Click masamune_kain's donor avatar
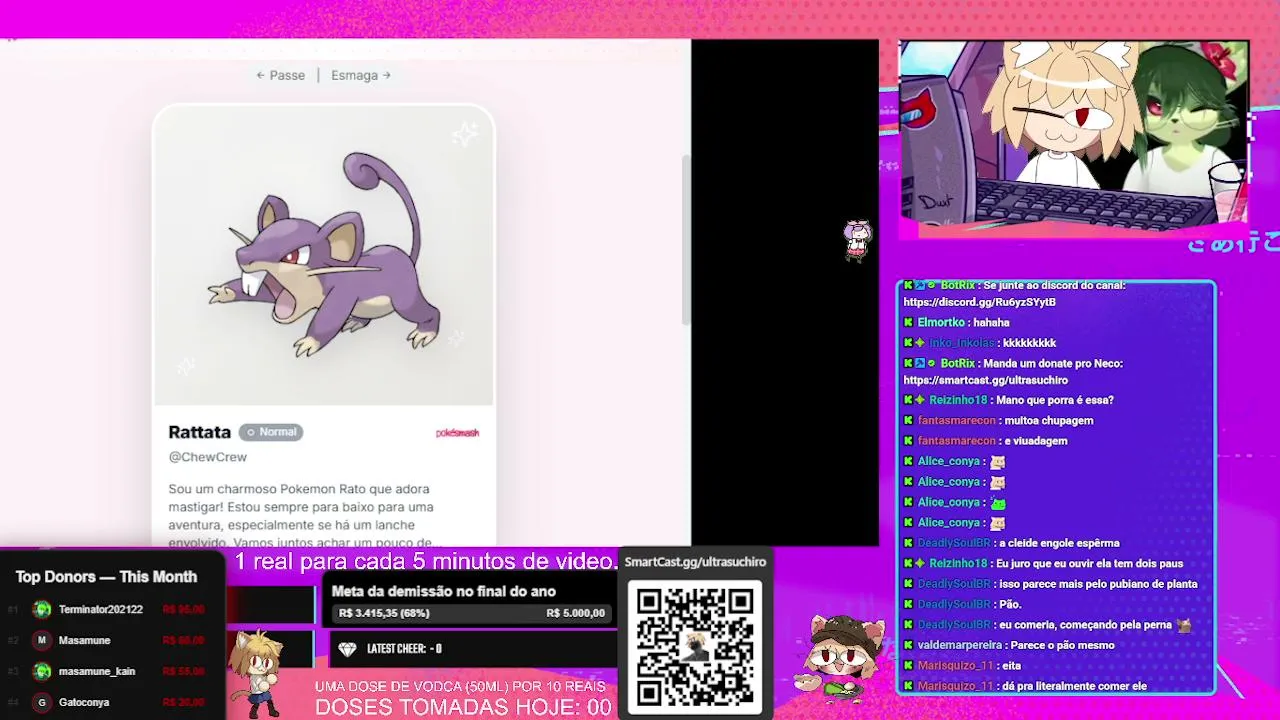1280x720 pixels. click(42, 671)
